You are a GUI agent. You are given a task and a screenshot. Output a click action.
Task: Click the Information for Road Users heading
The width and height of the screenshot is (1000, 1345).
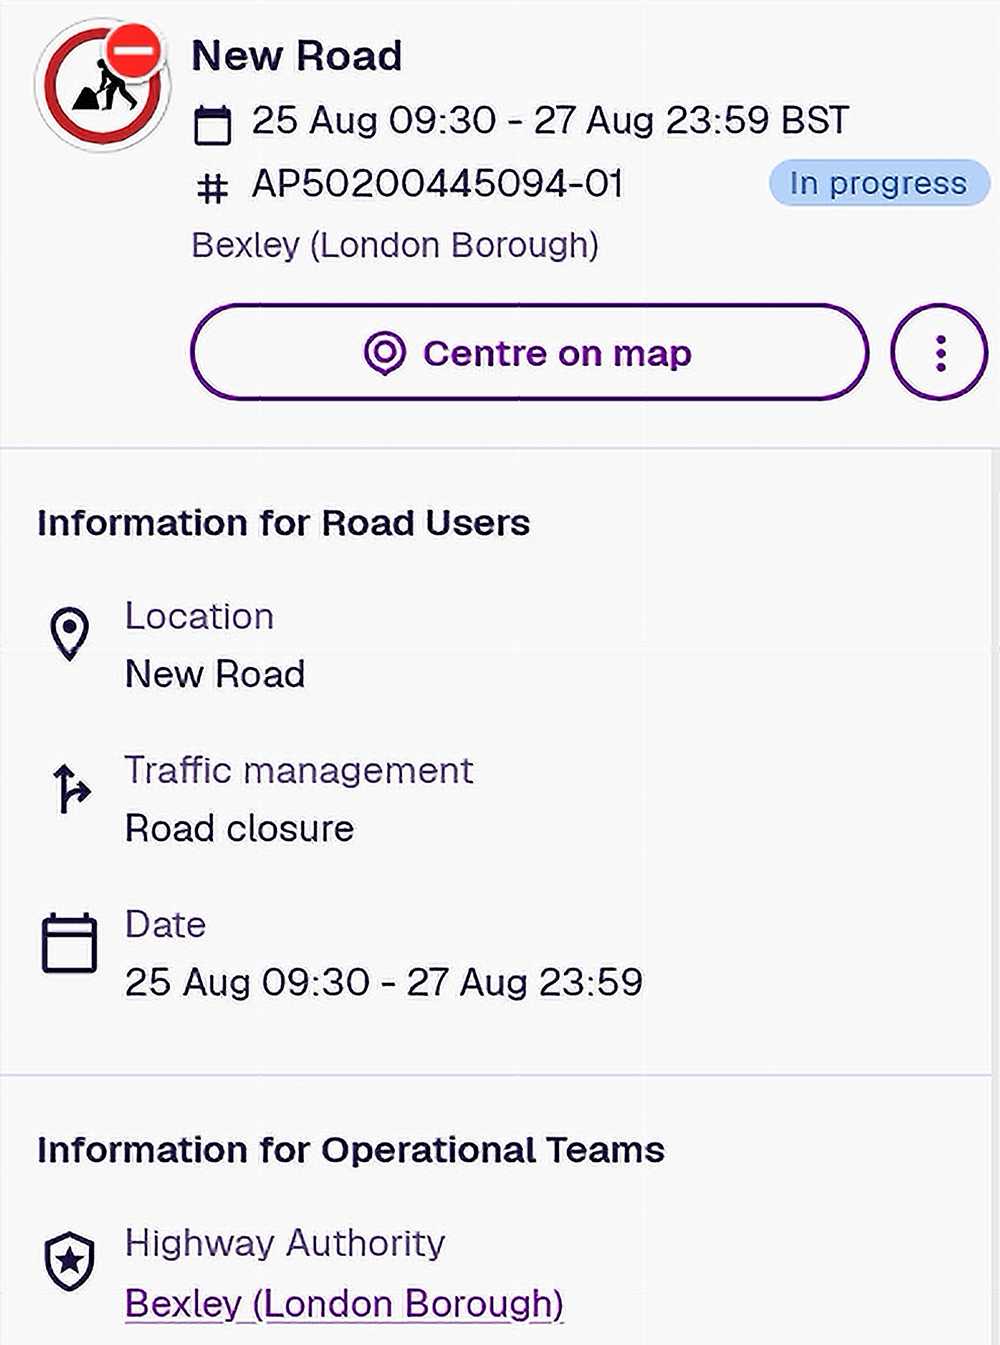(284, 523)
